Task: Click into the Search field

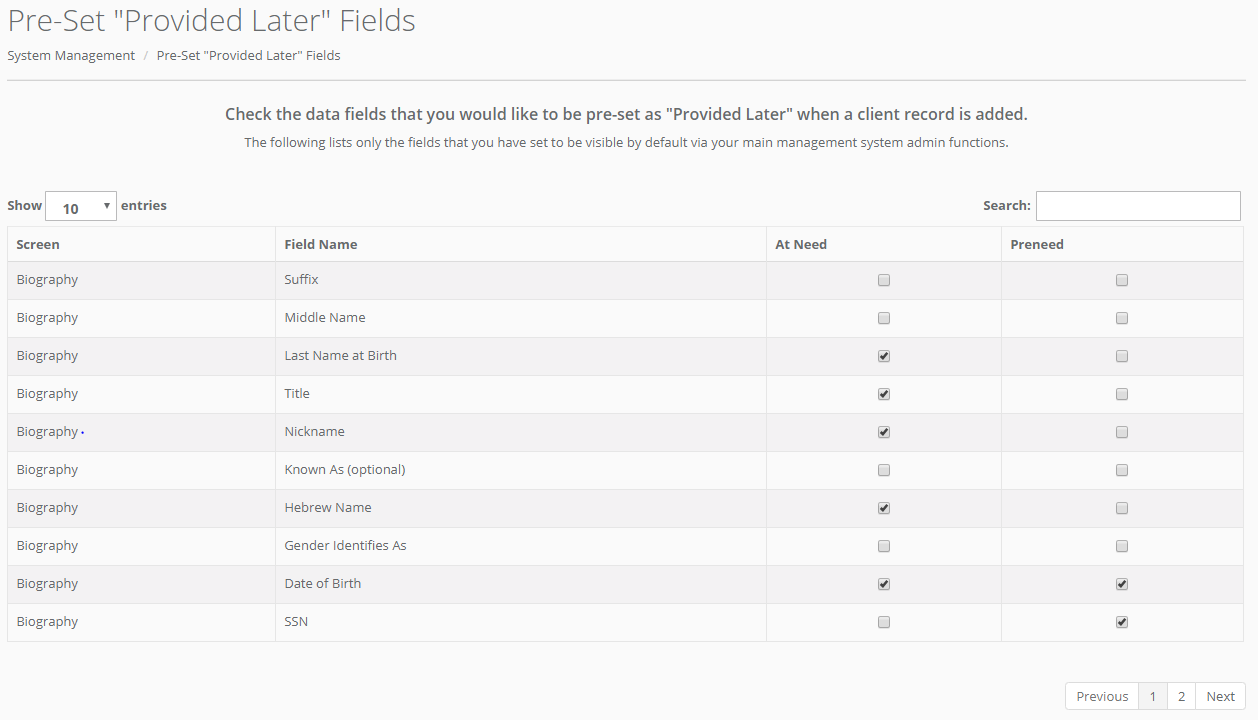Action: [x=1138, y=206]
